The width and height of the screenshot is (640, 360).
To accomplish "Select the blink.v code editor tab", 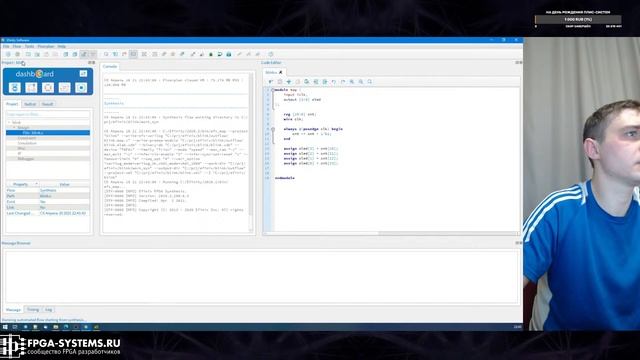I will click(271, 73).
